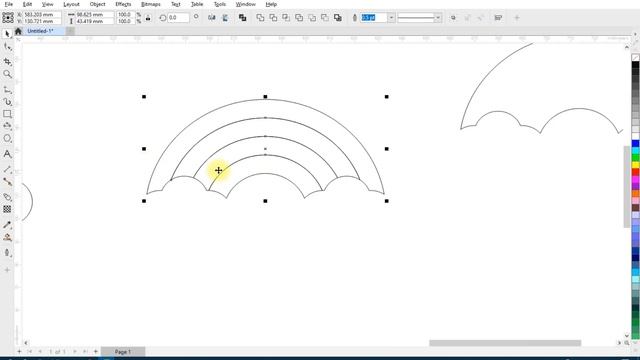Click the Back minus front icon
Image resolution: width=640 pixels, height=360 pixels.
[x=325, y=18]
